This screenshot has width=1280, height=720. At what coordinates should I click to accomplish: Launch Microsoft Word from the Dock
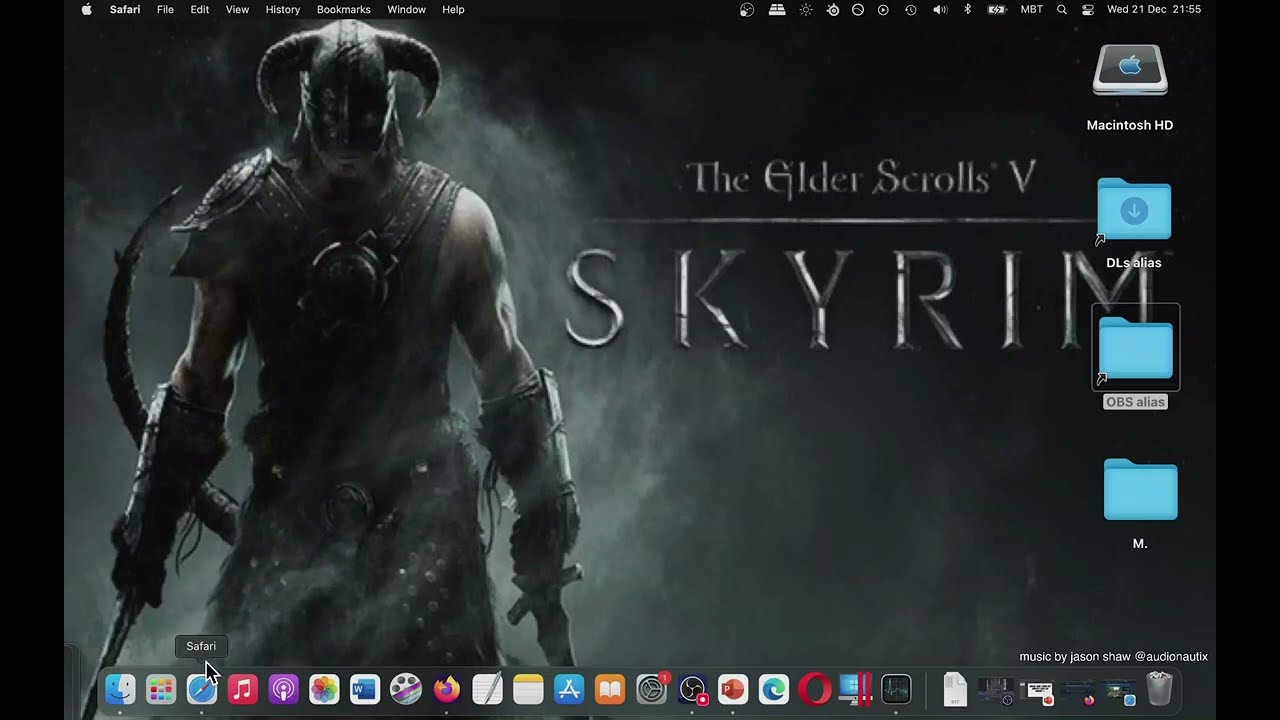tap(365, 689)
